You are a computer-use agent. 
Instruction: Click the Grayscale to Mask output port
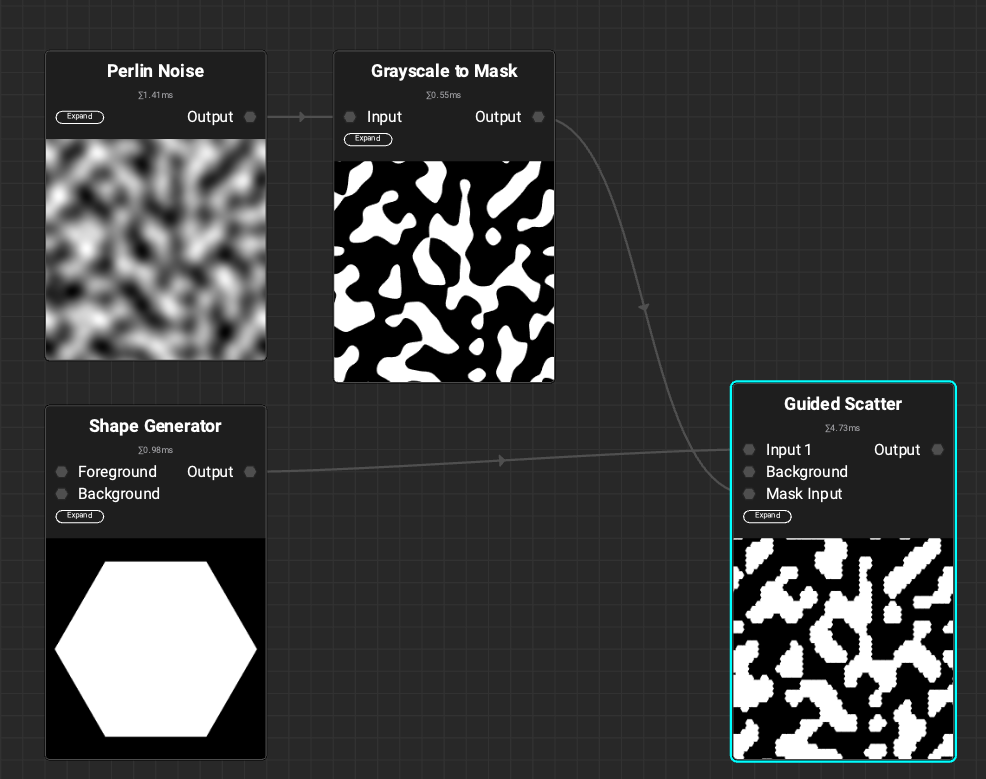[x=538, y=117]
